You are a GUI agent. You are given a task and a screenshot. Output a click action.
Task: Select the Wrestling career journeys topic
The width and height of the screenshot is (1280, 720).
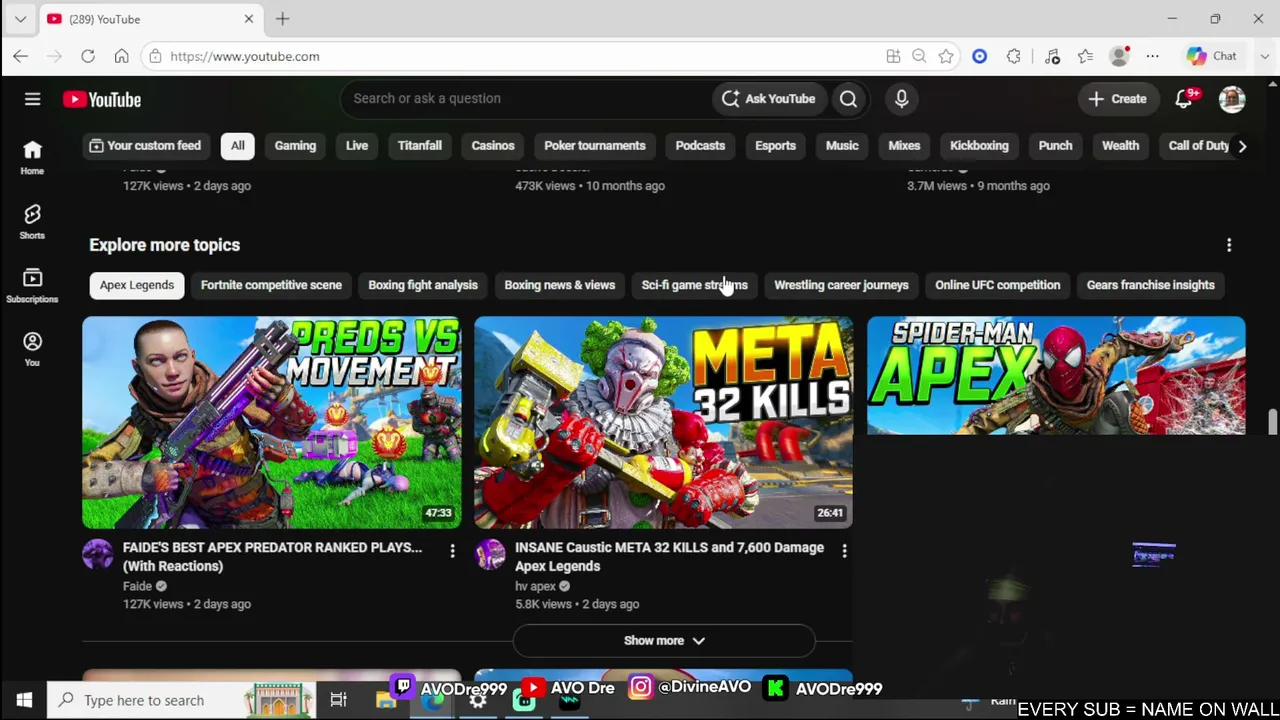[841, 285]
